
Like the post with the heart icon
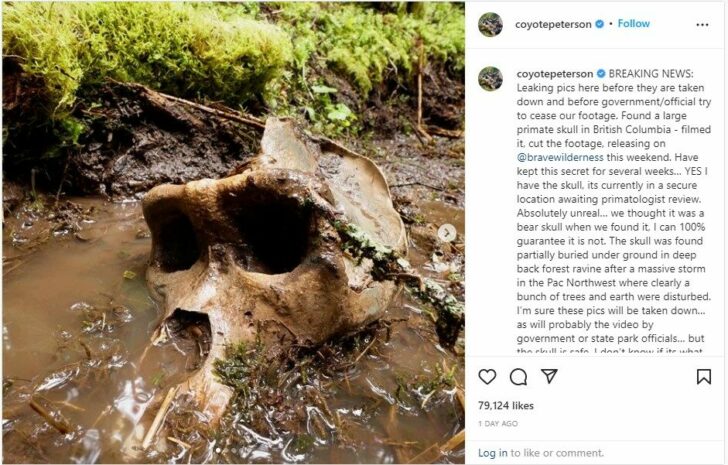pos(487,377)
